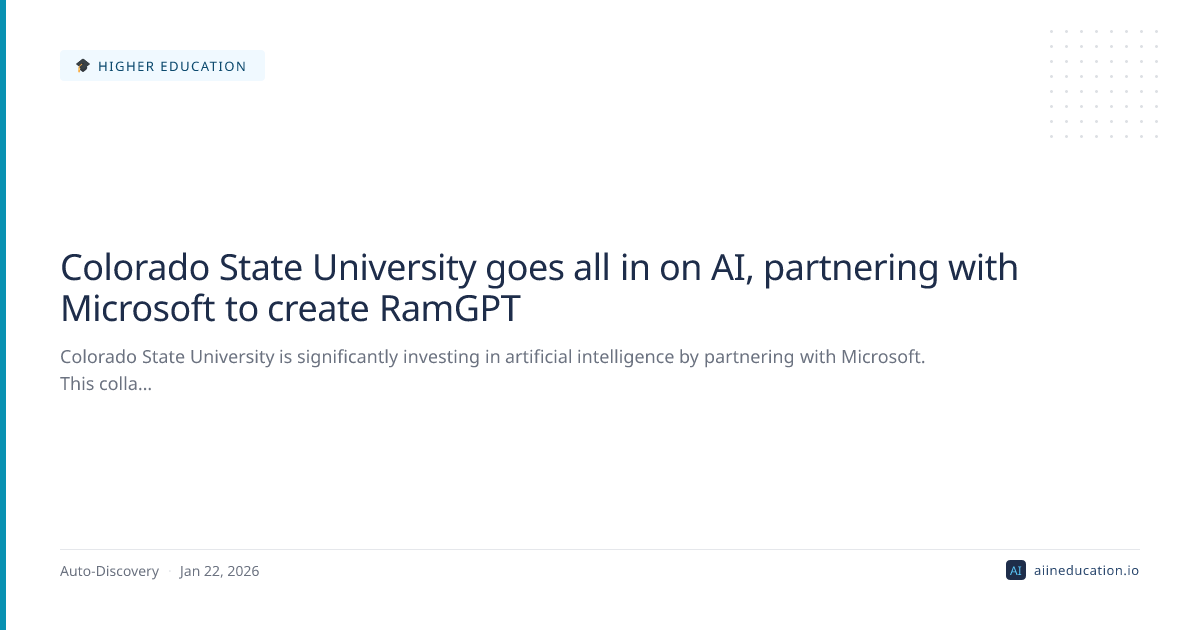This screenshot has height=630, width=1200.
Task: Click the horizontal divider above the footer
Action: (x=600, y=549)
